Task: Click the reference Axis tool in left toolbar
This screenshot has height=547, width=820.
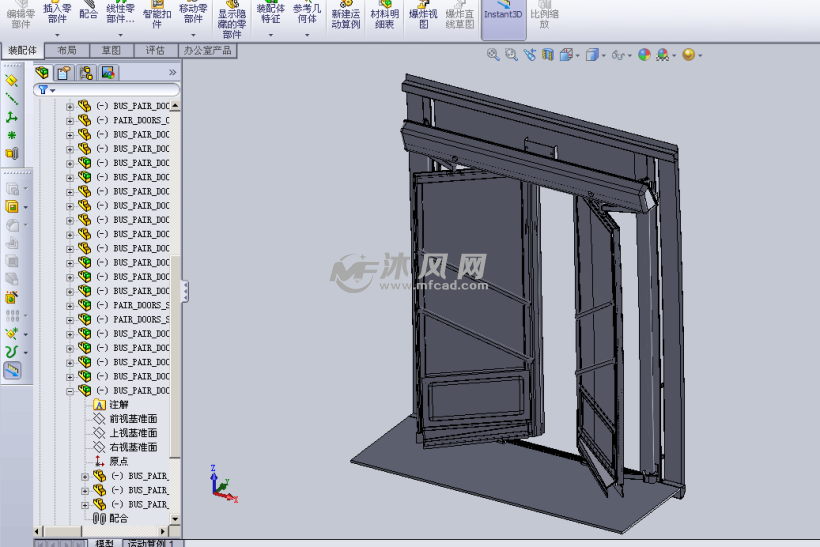Action: [12, 98]
